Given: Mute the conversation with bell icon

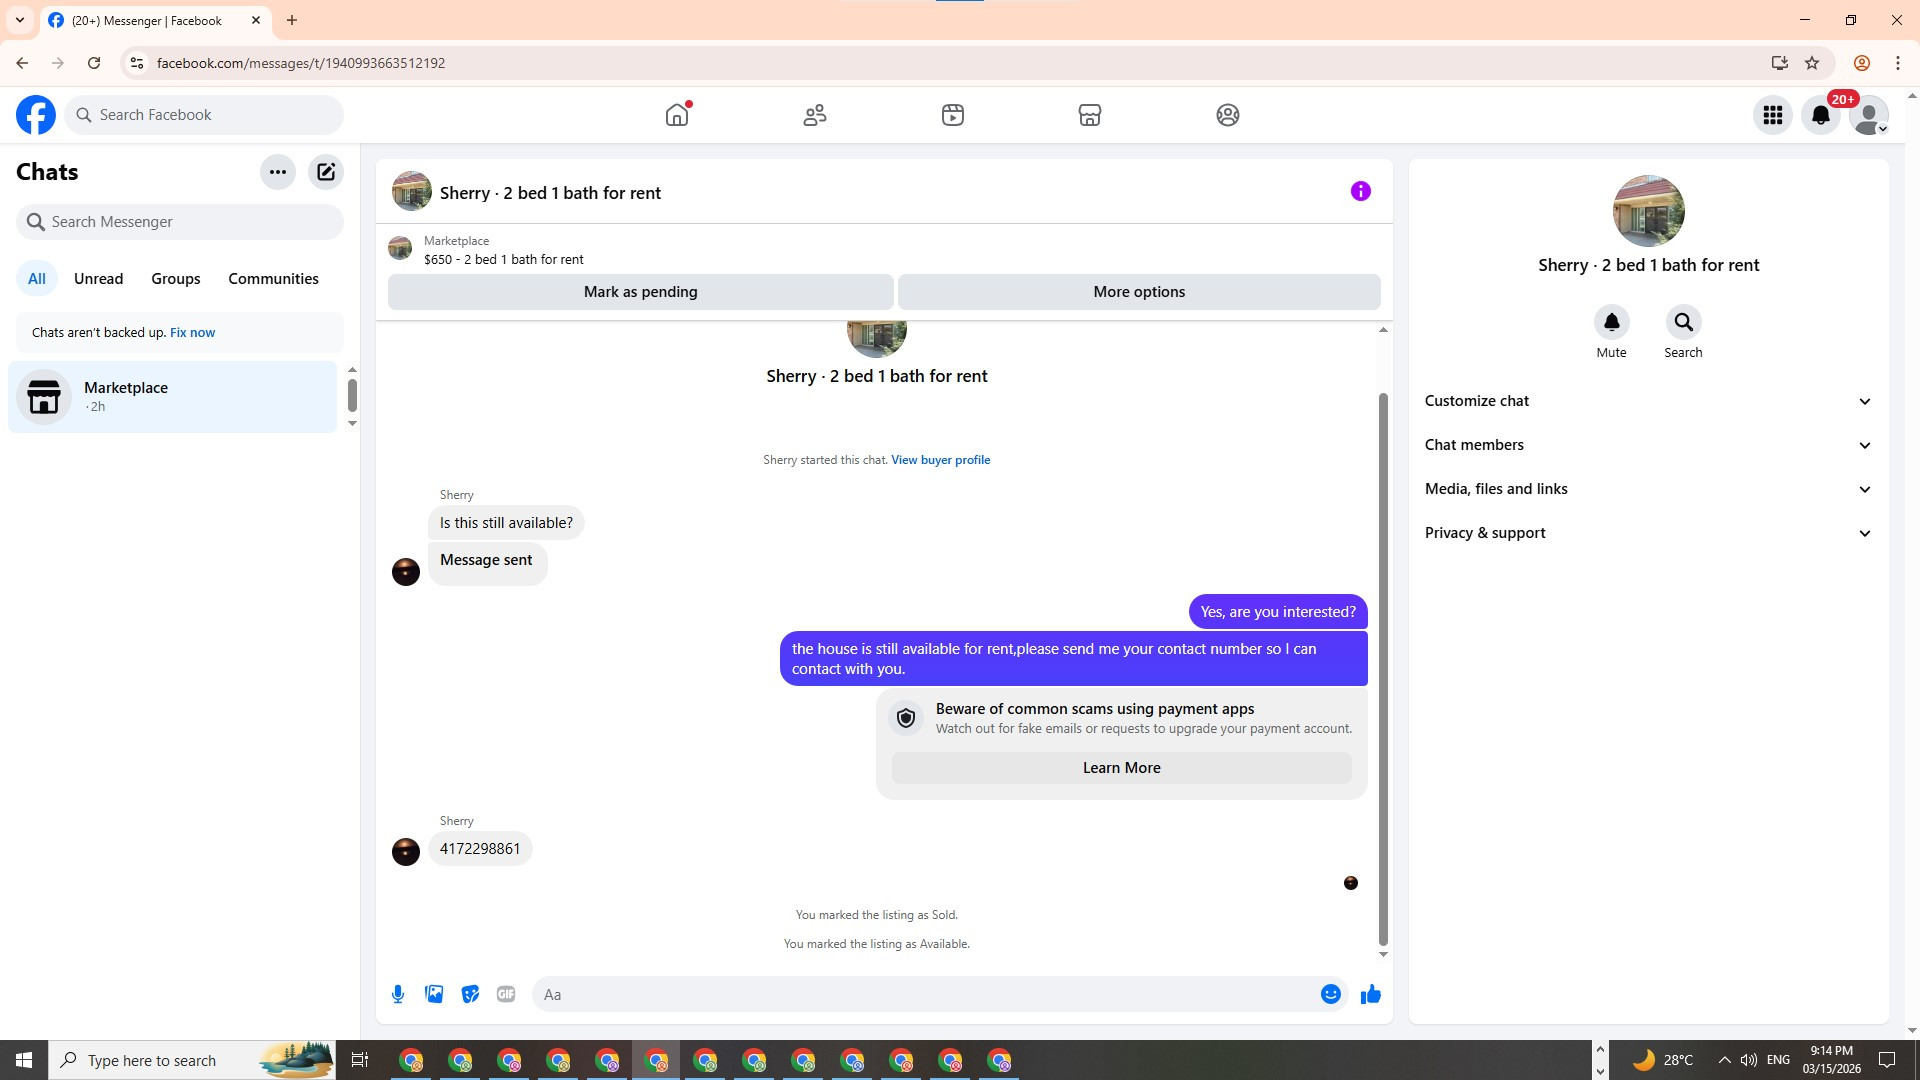Looking at the screenshot, I should (1612, 322).
